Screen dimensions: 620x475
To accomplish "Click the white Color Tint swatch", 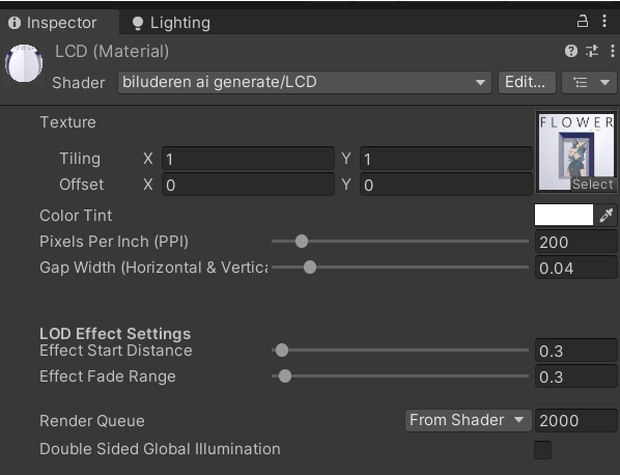I will (x=564, y=215).
